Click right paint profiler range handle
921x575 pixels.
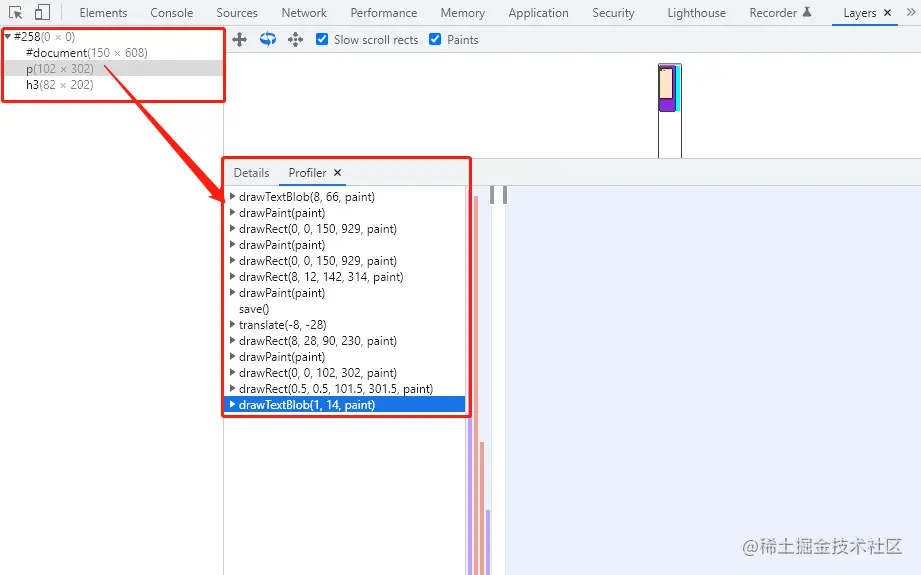(x=505, y=194)
